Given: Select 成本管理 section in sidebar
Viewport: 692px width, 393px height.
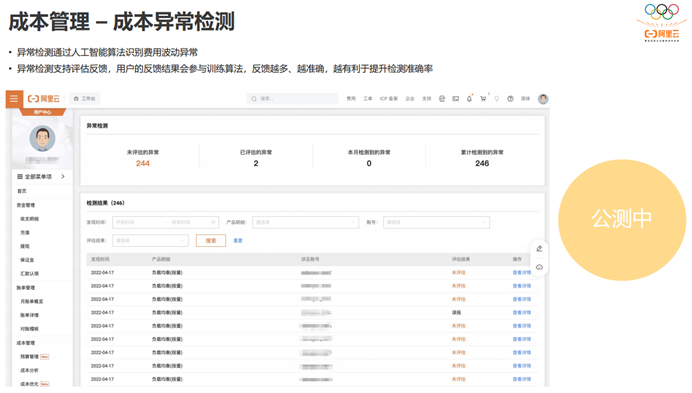Looking at the screenshot, I should (x=26, y=343).
